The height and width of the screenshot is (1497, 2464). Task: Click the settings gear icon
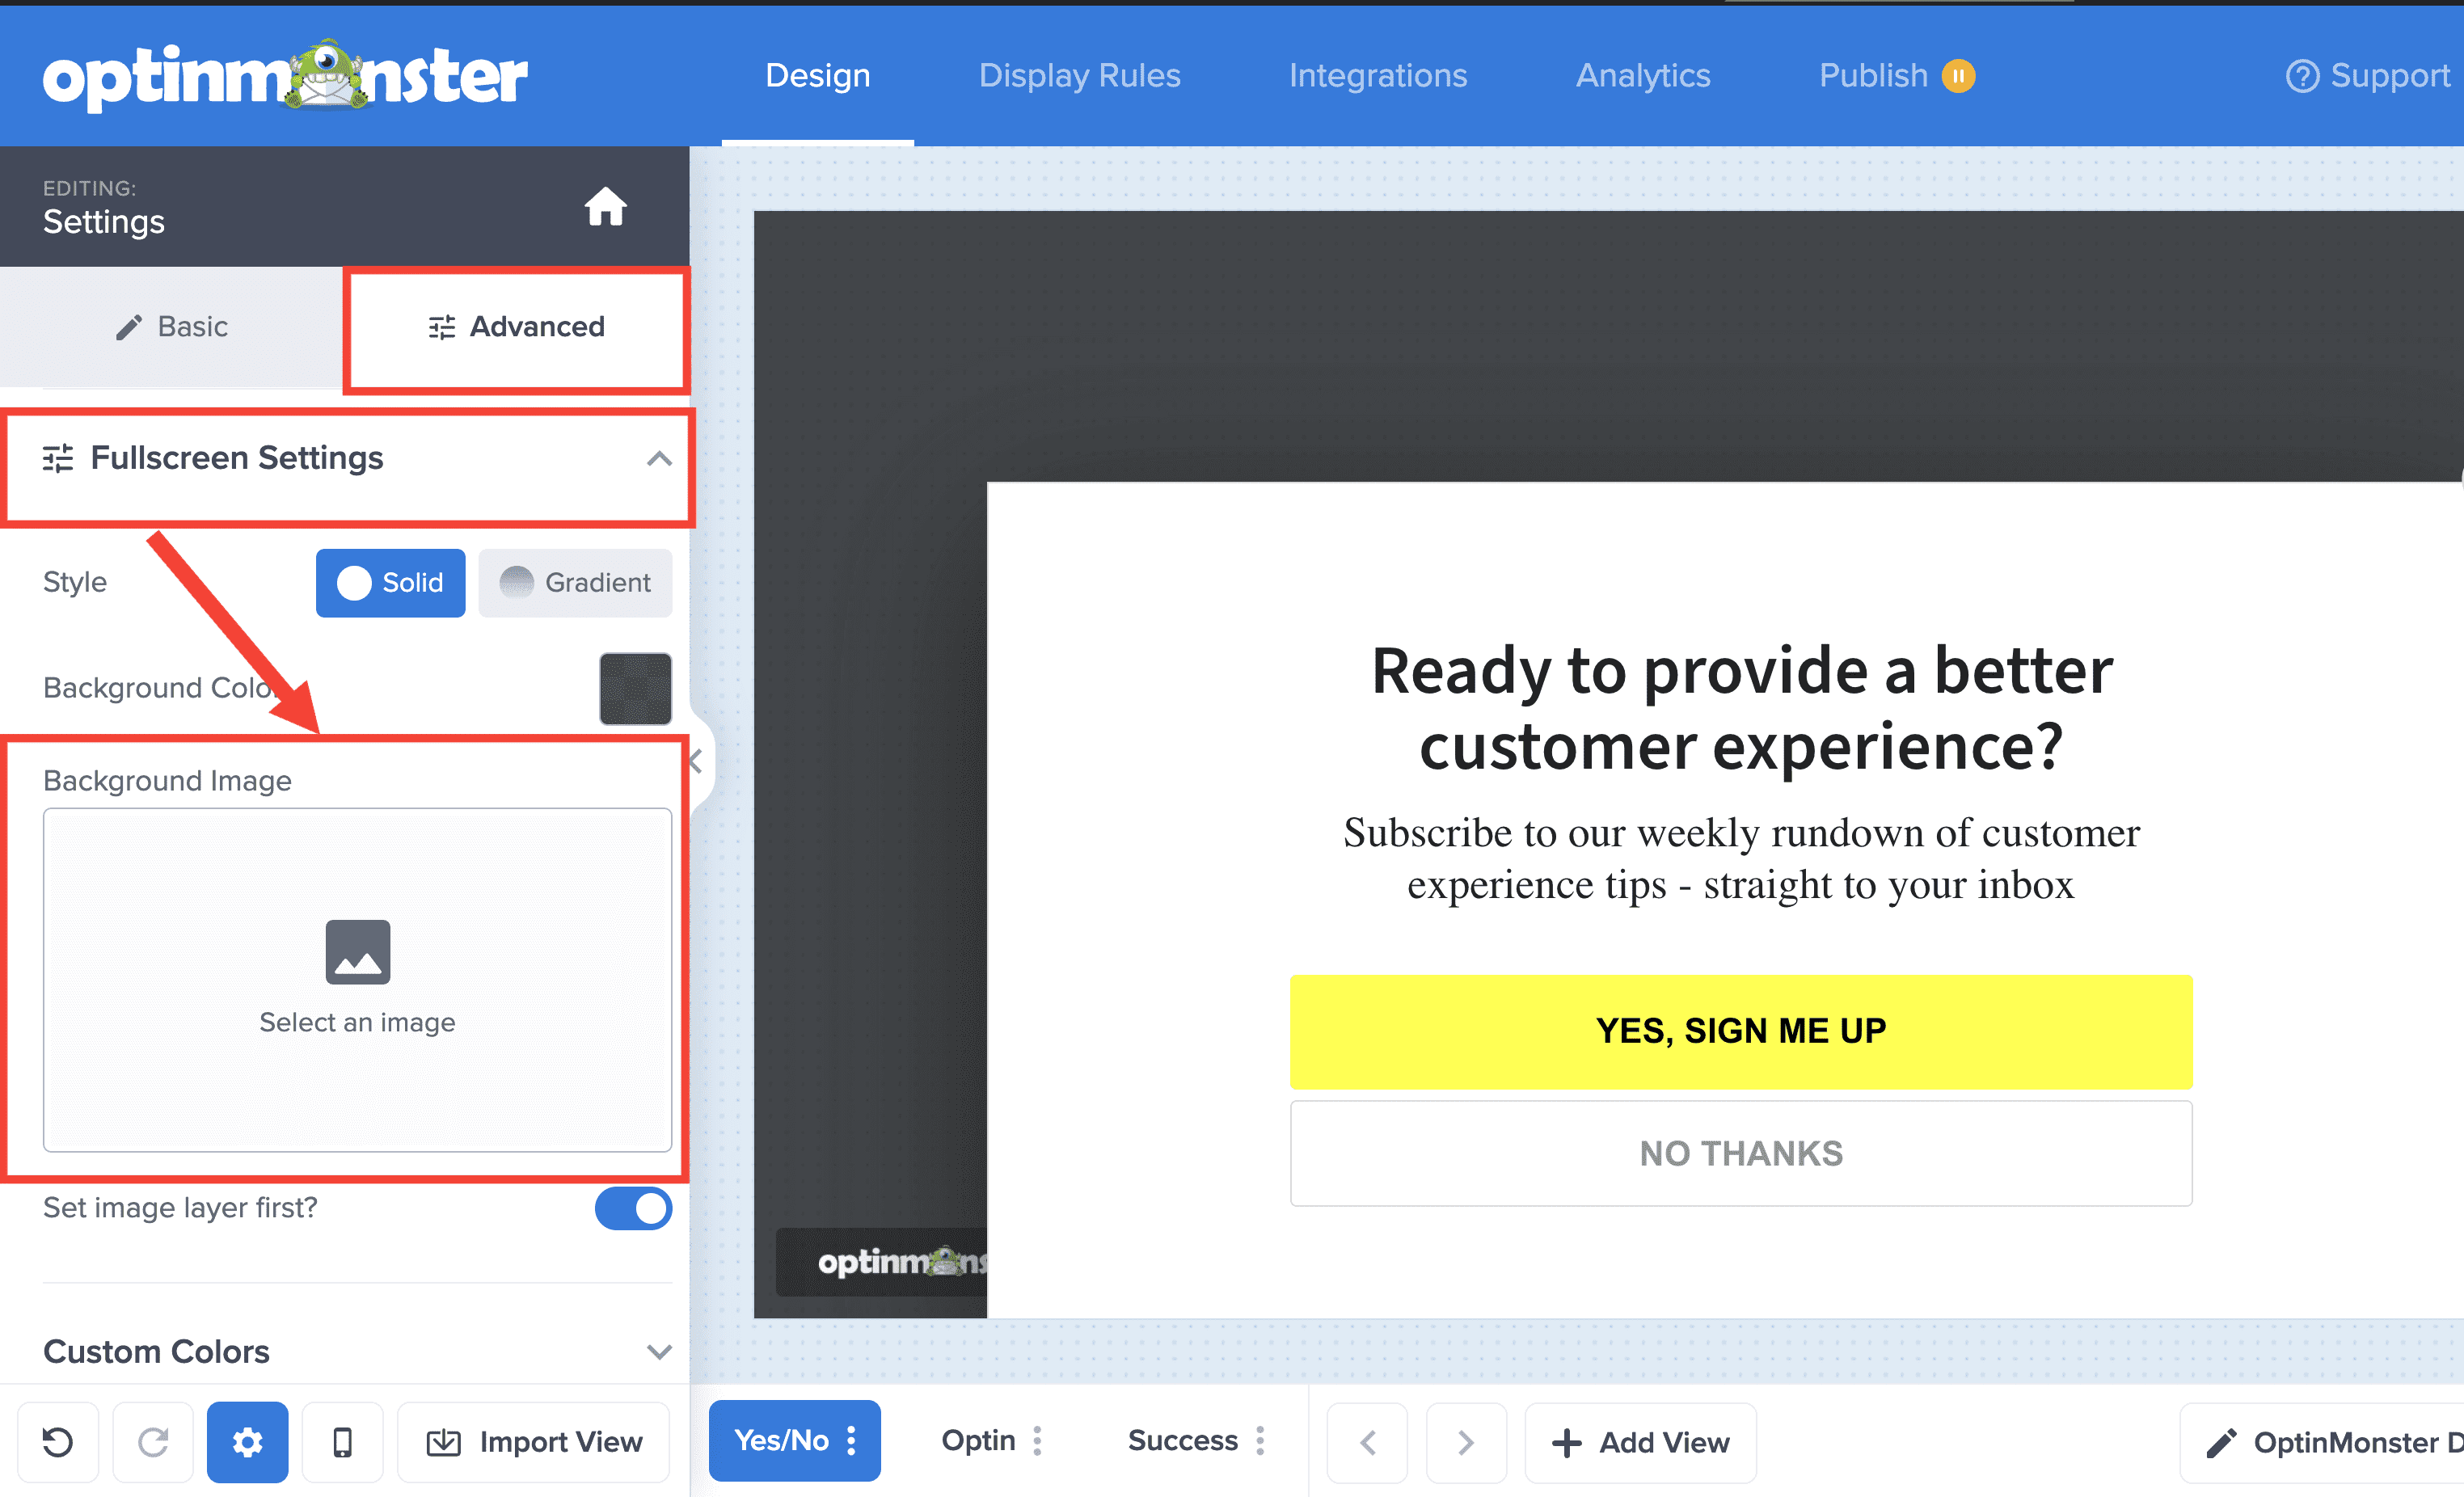tap(247, 1442)
